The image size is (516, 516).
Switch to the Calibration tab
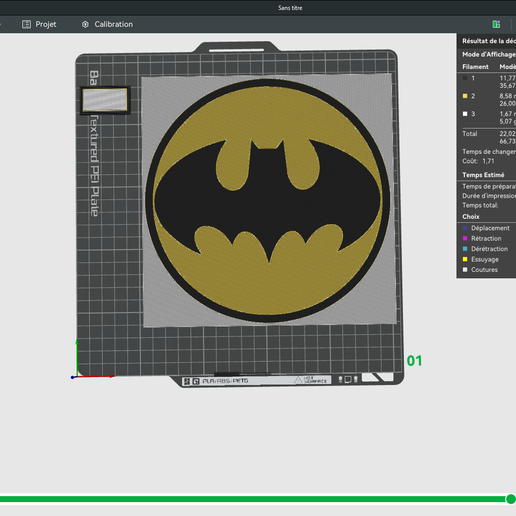coord(107,24)
